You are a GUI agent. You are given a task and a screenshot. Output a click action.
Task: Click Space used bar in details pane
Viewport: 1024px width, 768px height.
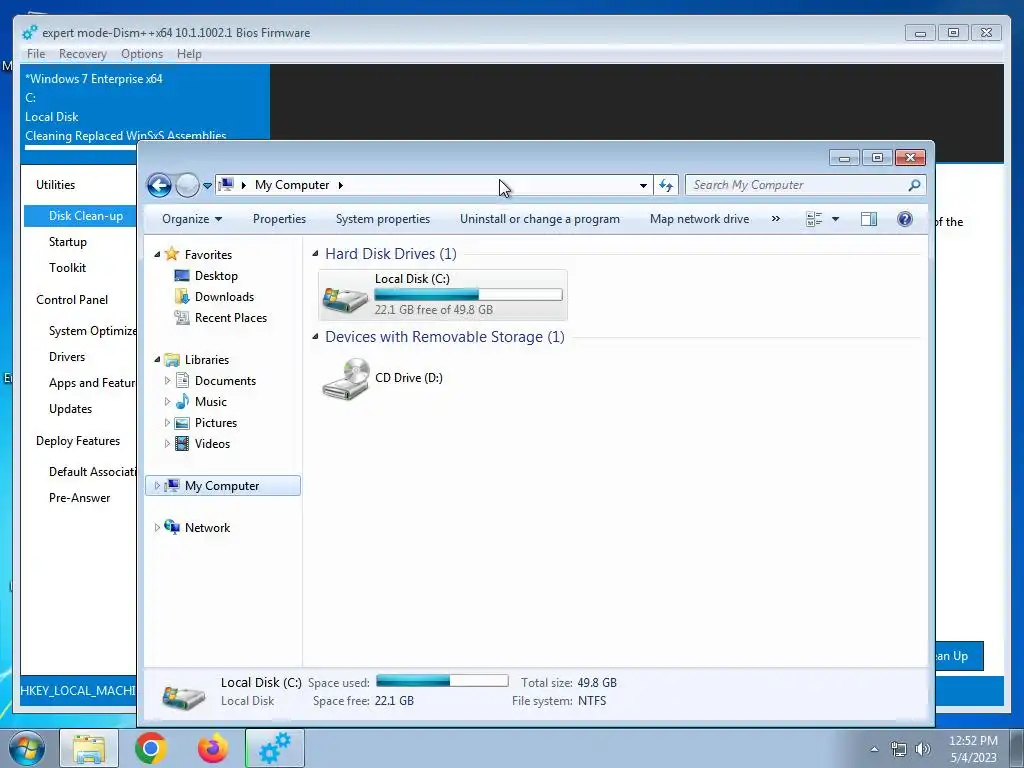click(442, 681)
